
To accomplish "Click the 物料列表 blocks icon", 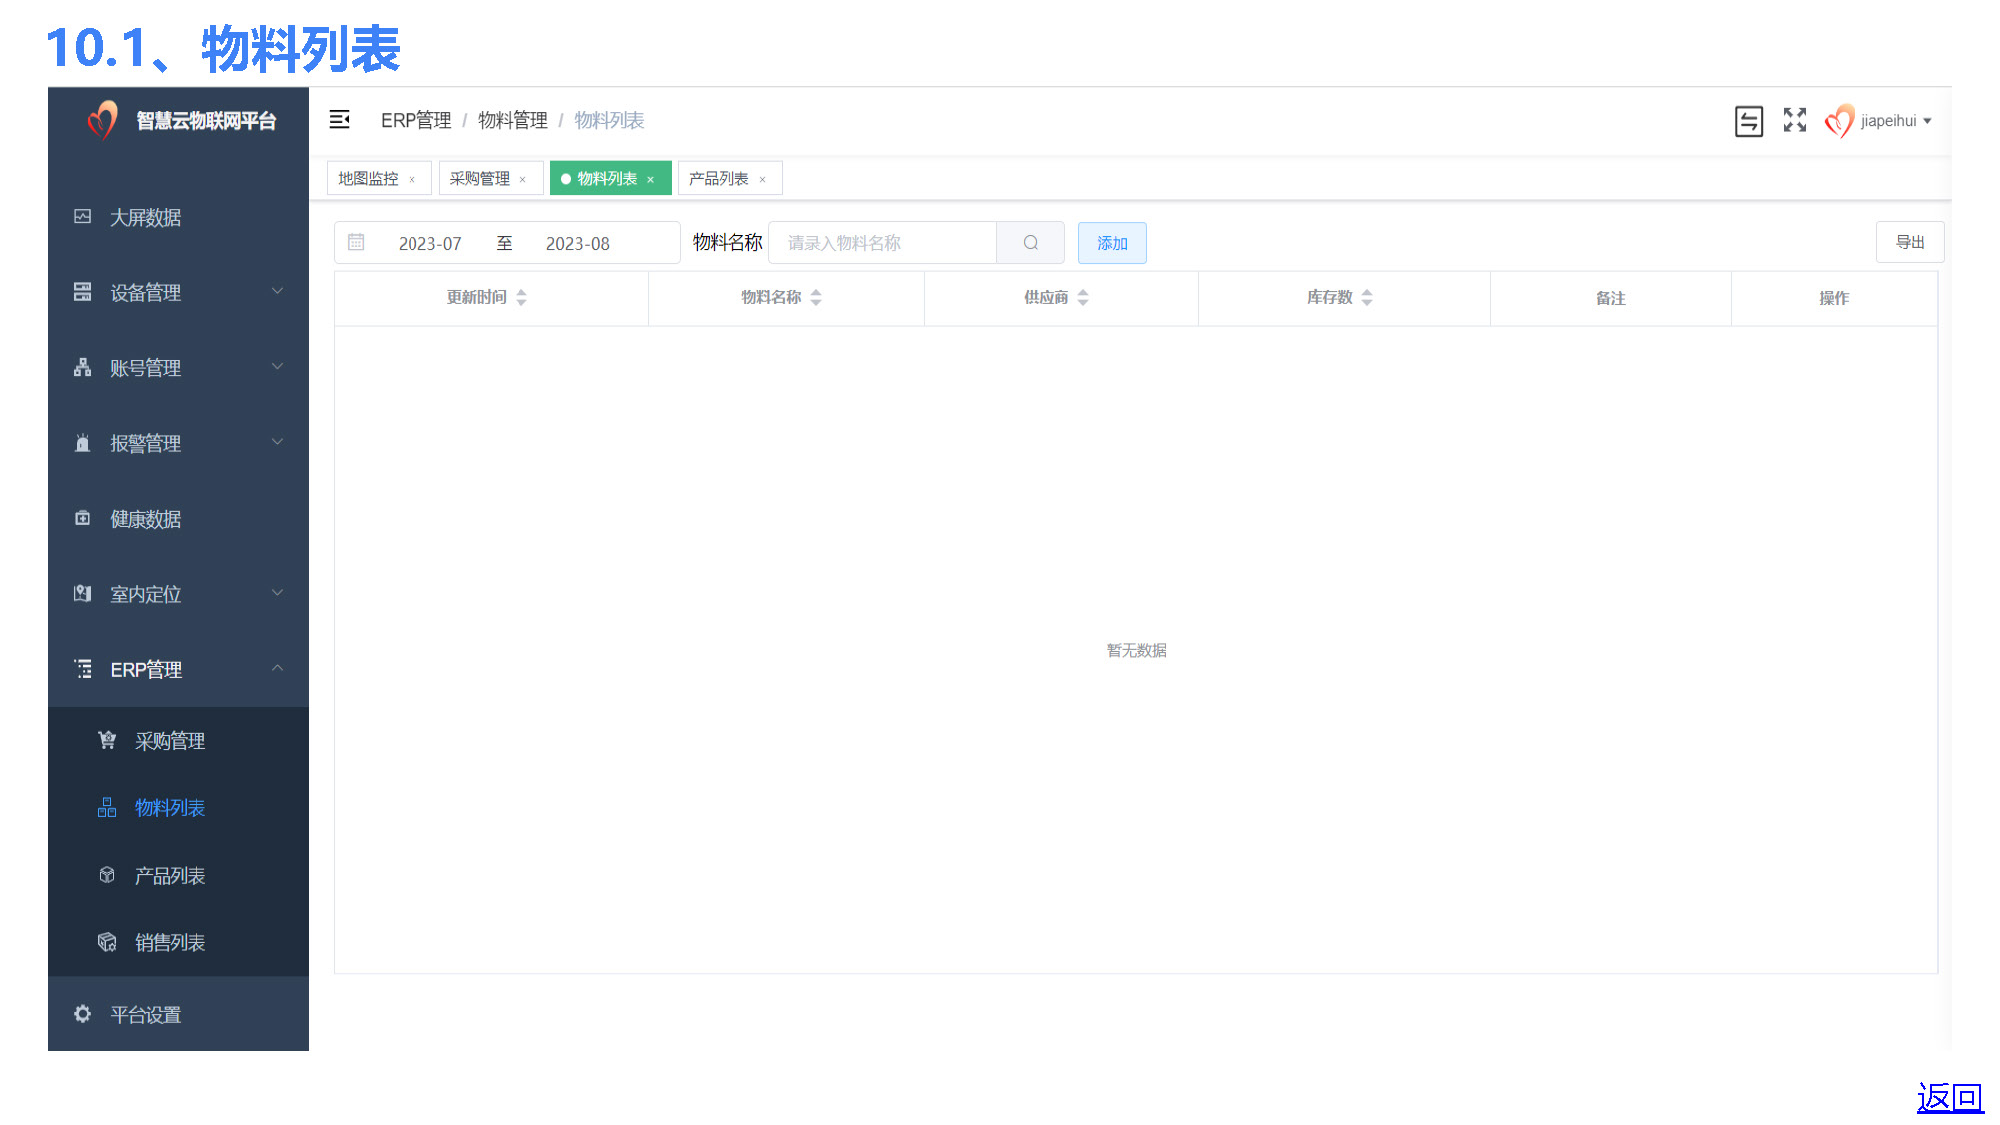I will coord(107,807).
